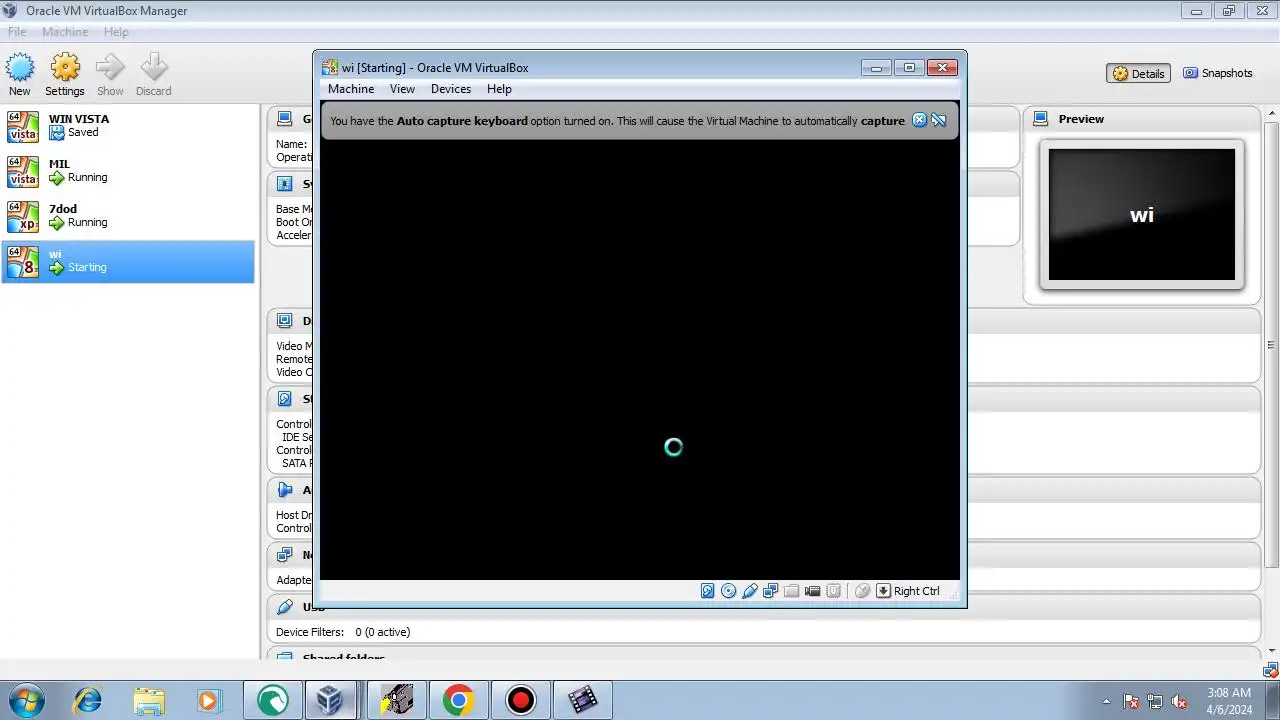Close the wi VM window
This screenshot has height=720, width=1280.
(x=942, y=68)
